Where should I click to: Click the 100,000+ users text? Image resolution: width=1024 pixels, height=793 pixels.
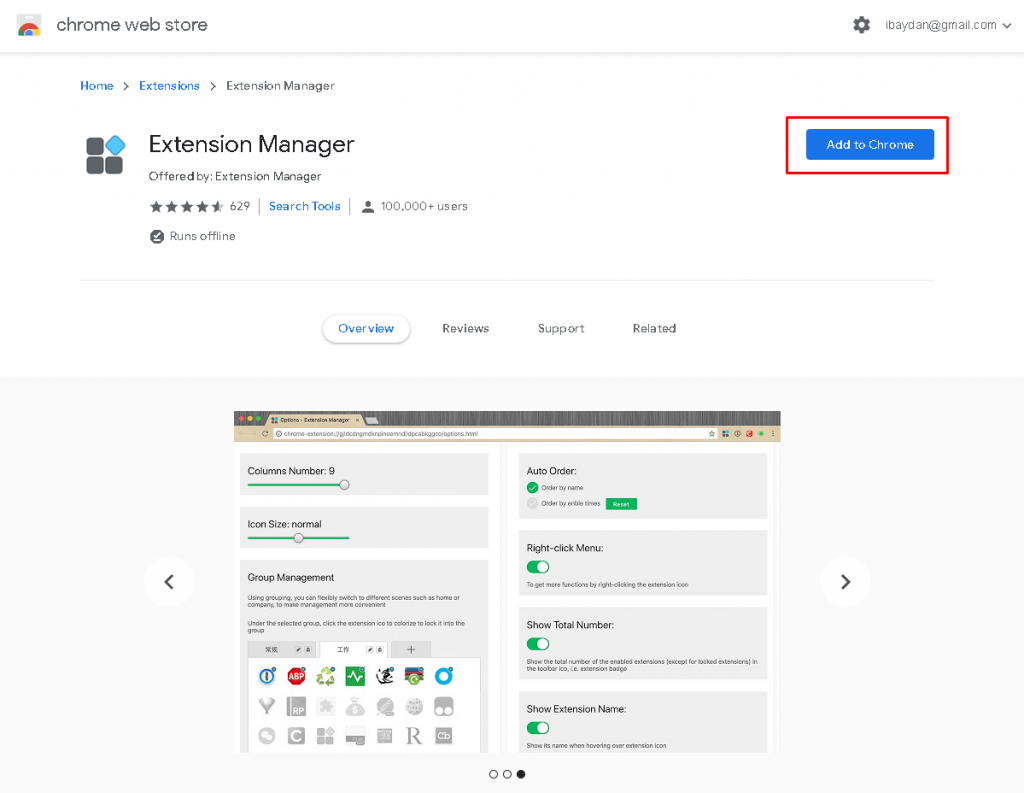424,206
